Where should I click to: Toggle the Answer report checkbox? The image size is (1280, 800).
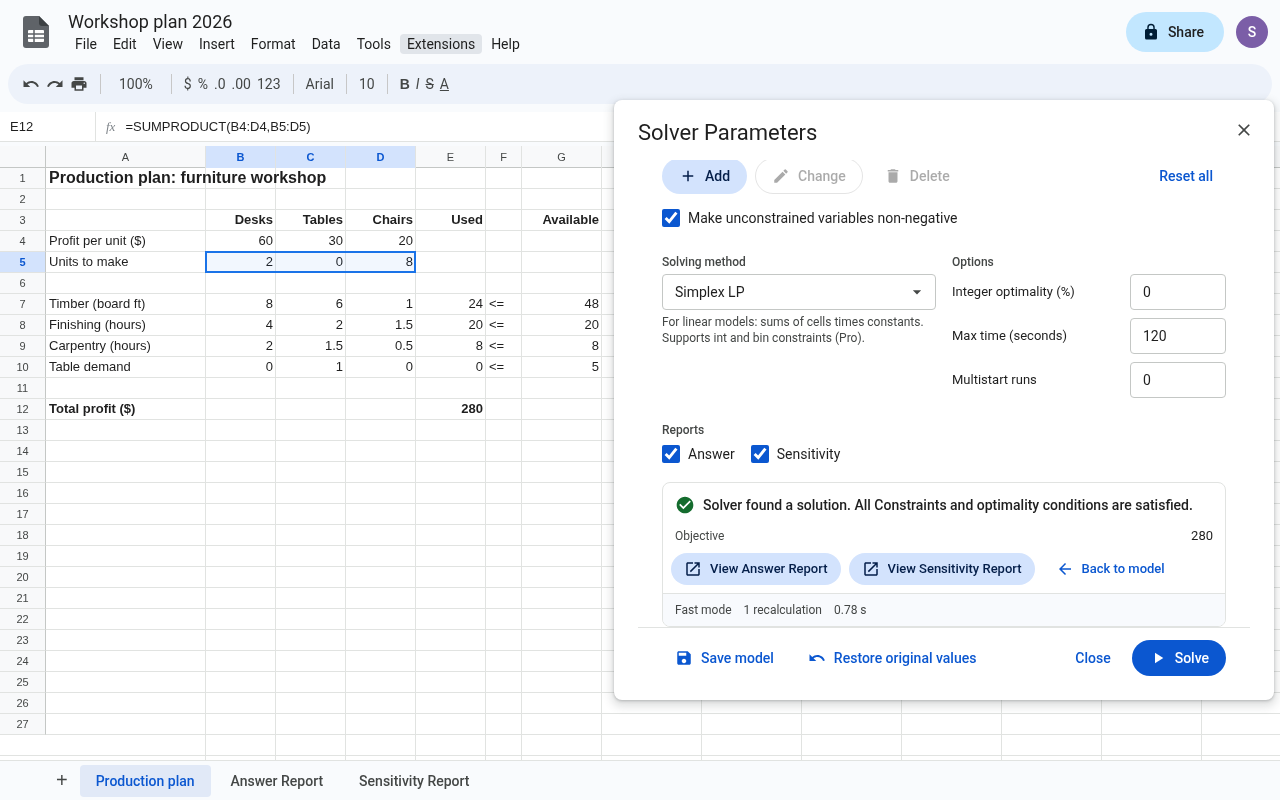point(671,454)
